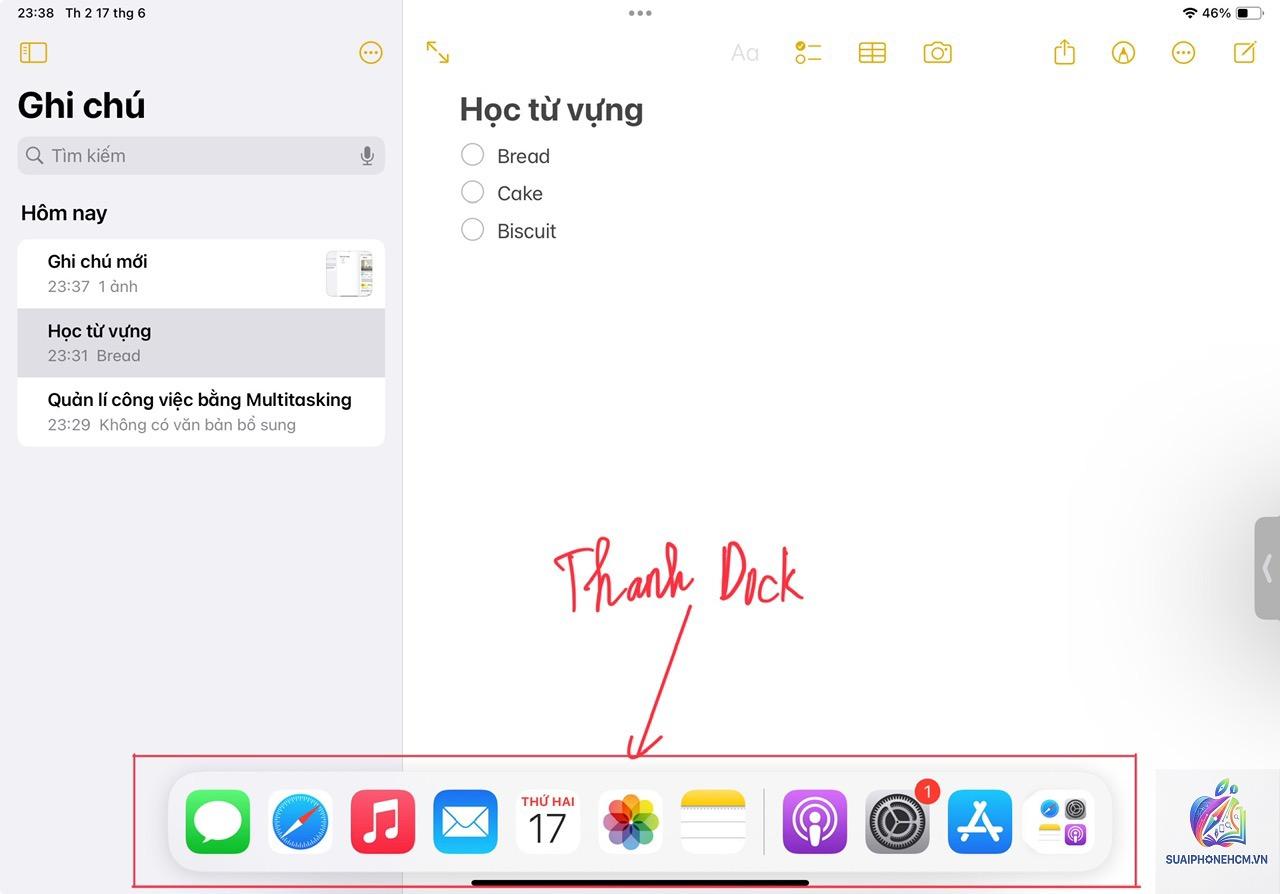The width and height of the screenshot is (1280, 894).
Task: Open the note's more options ellipsis
Action: (x=1184, y=53)
